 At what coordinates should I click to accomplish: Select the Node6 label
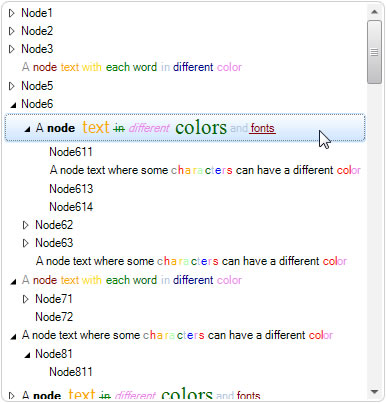click(x=37, y=104)
